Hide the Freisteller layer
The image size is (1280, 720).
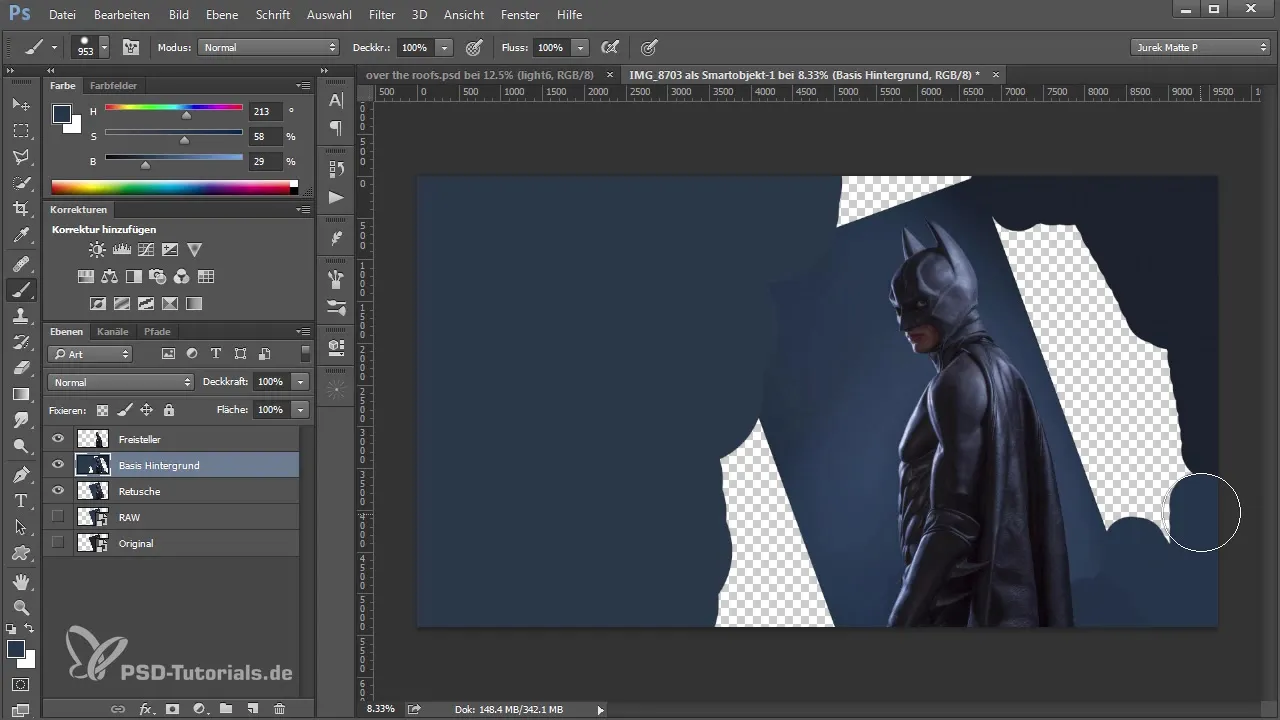point(58,439)
